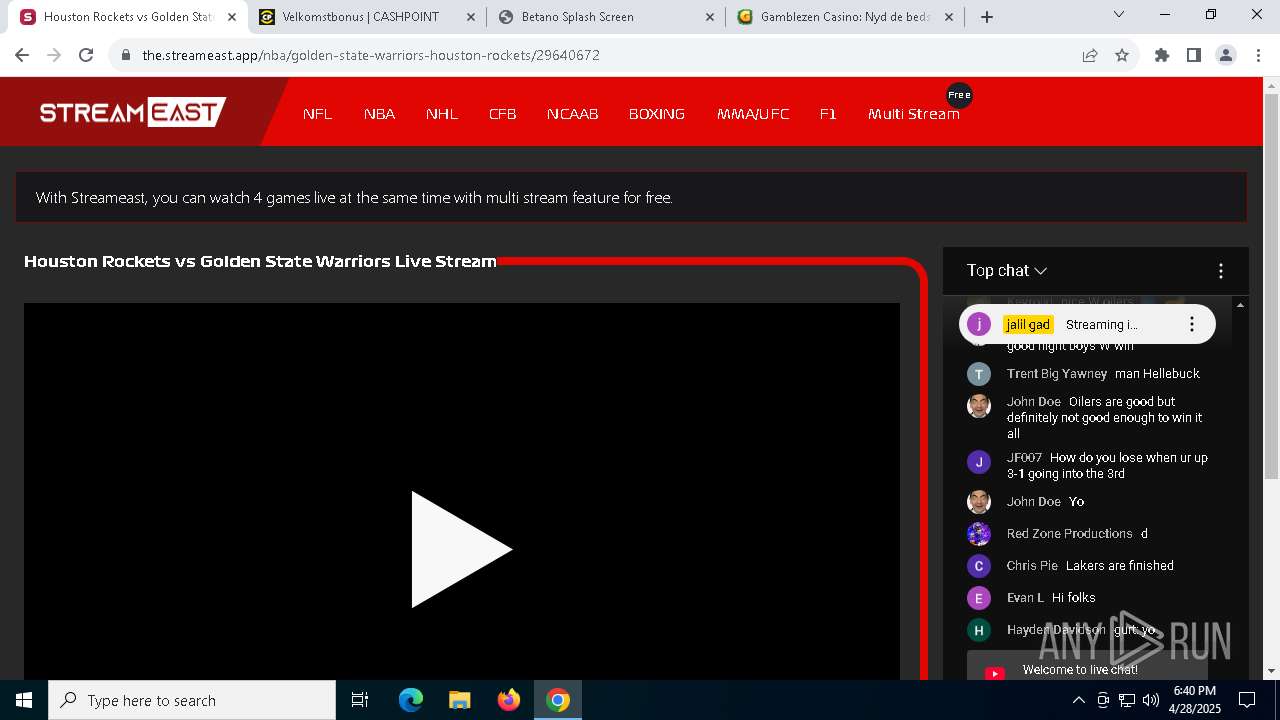Open the BOXING section

point(656,114)
